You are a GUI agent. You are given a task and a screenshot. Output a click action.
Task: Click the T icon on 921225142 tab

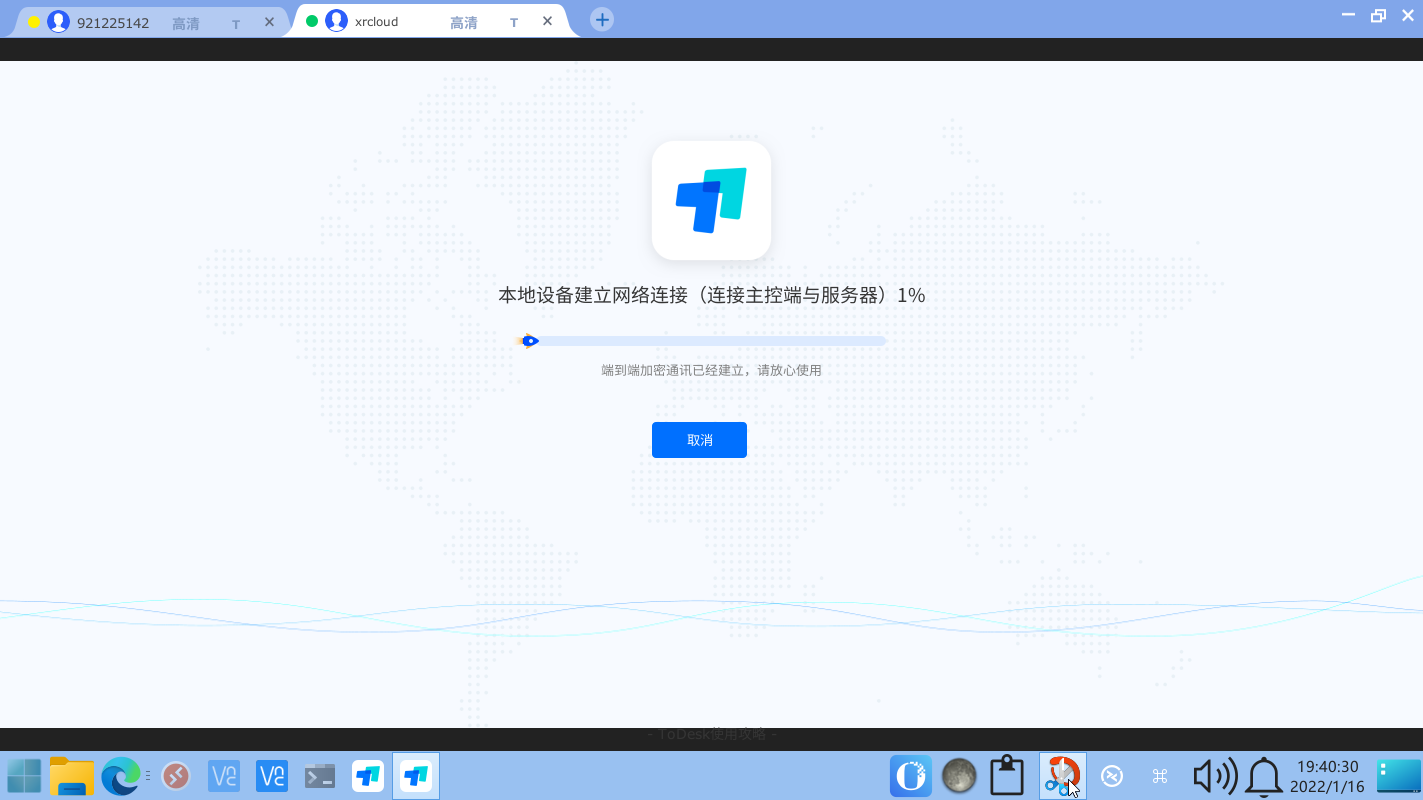[x=236, y=23]
